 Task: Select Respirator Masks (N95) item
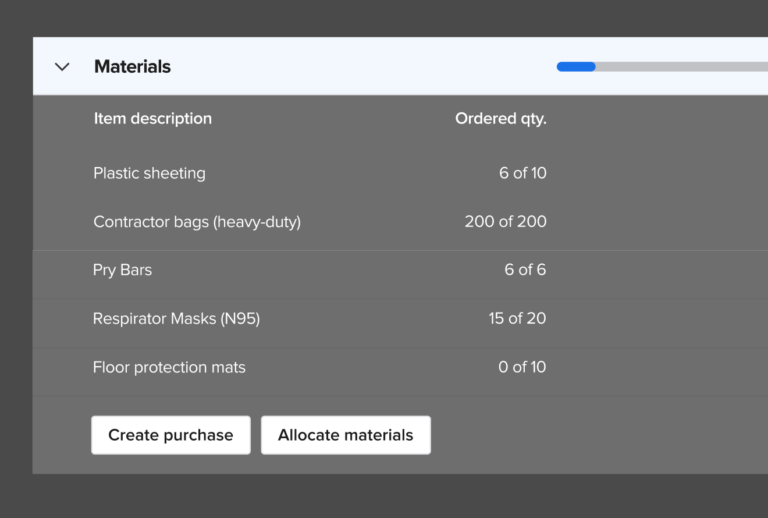176,319
